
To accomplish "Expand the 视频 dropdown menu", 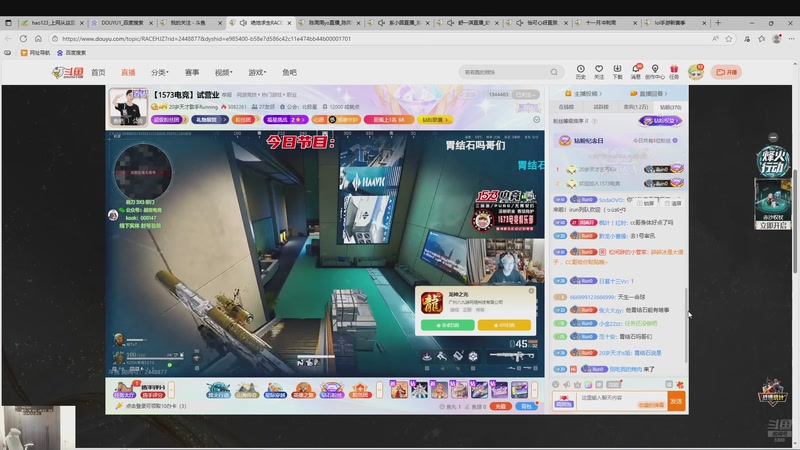I will tap(223, 72).
